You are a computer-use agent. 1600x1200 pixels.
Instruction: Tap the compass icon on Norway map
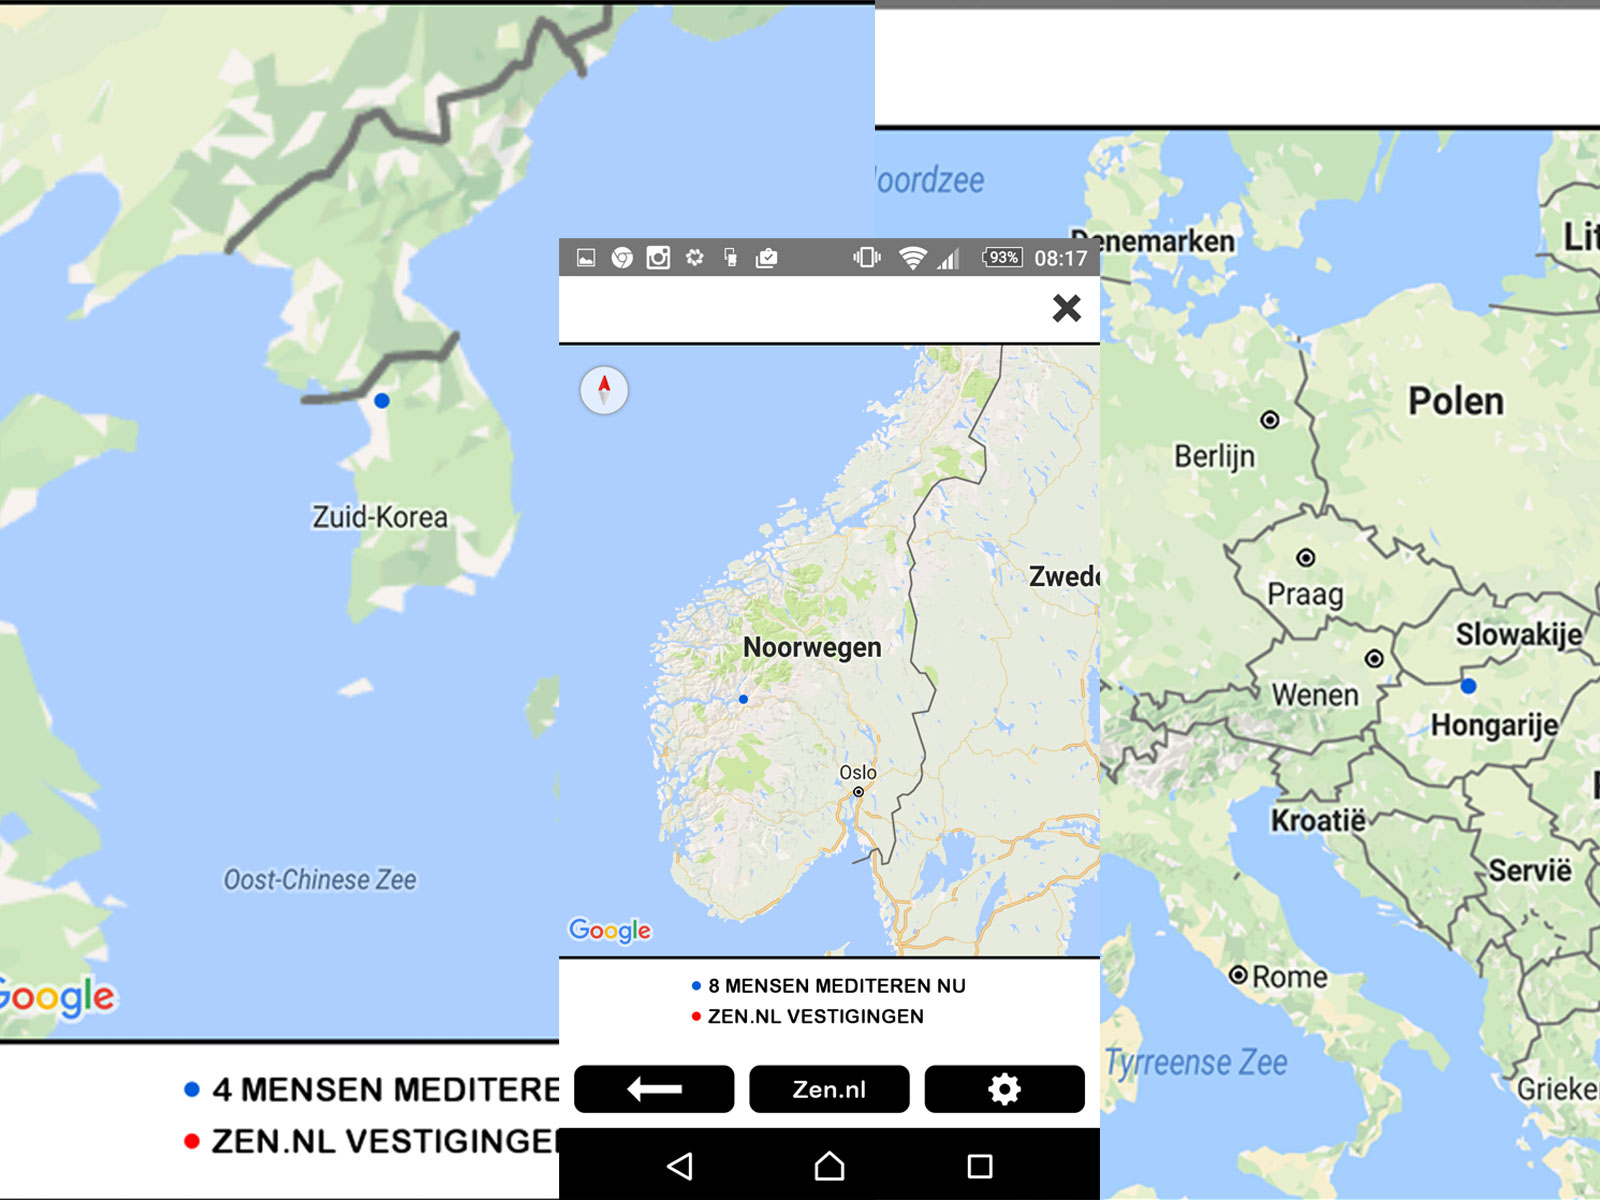click(x=604, y=390)
